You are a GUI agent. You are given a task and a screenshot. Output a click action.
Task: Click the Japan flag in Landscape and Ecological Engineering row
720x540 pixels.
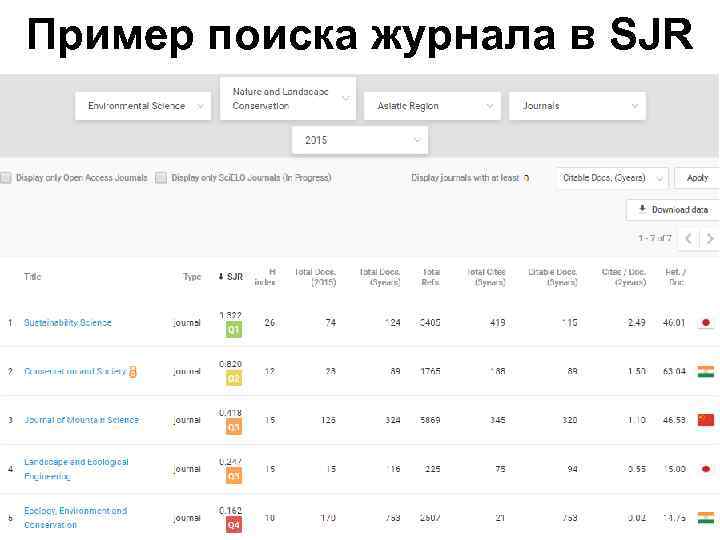706,469
